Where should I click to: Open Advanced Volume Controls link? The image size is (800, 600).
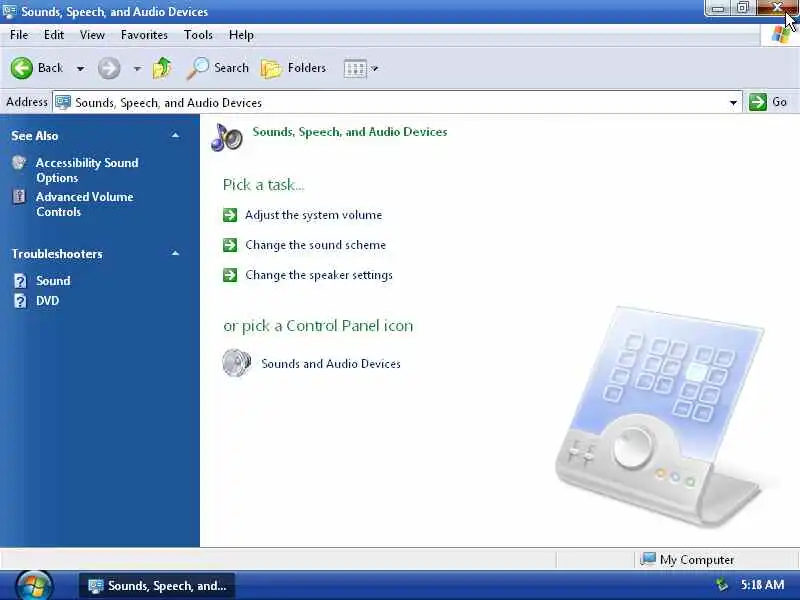coord(85,204)
